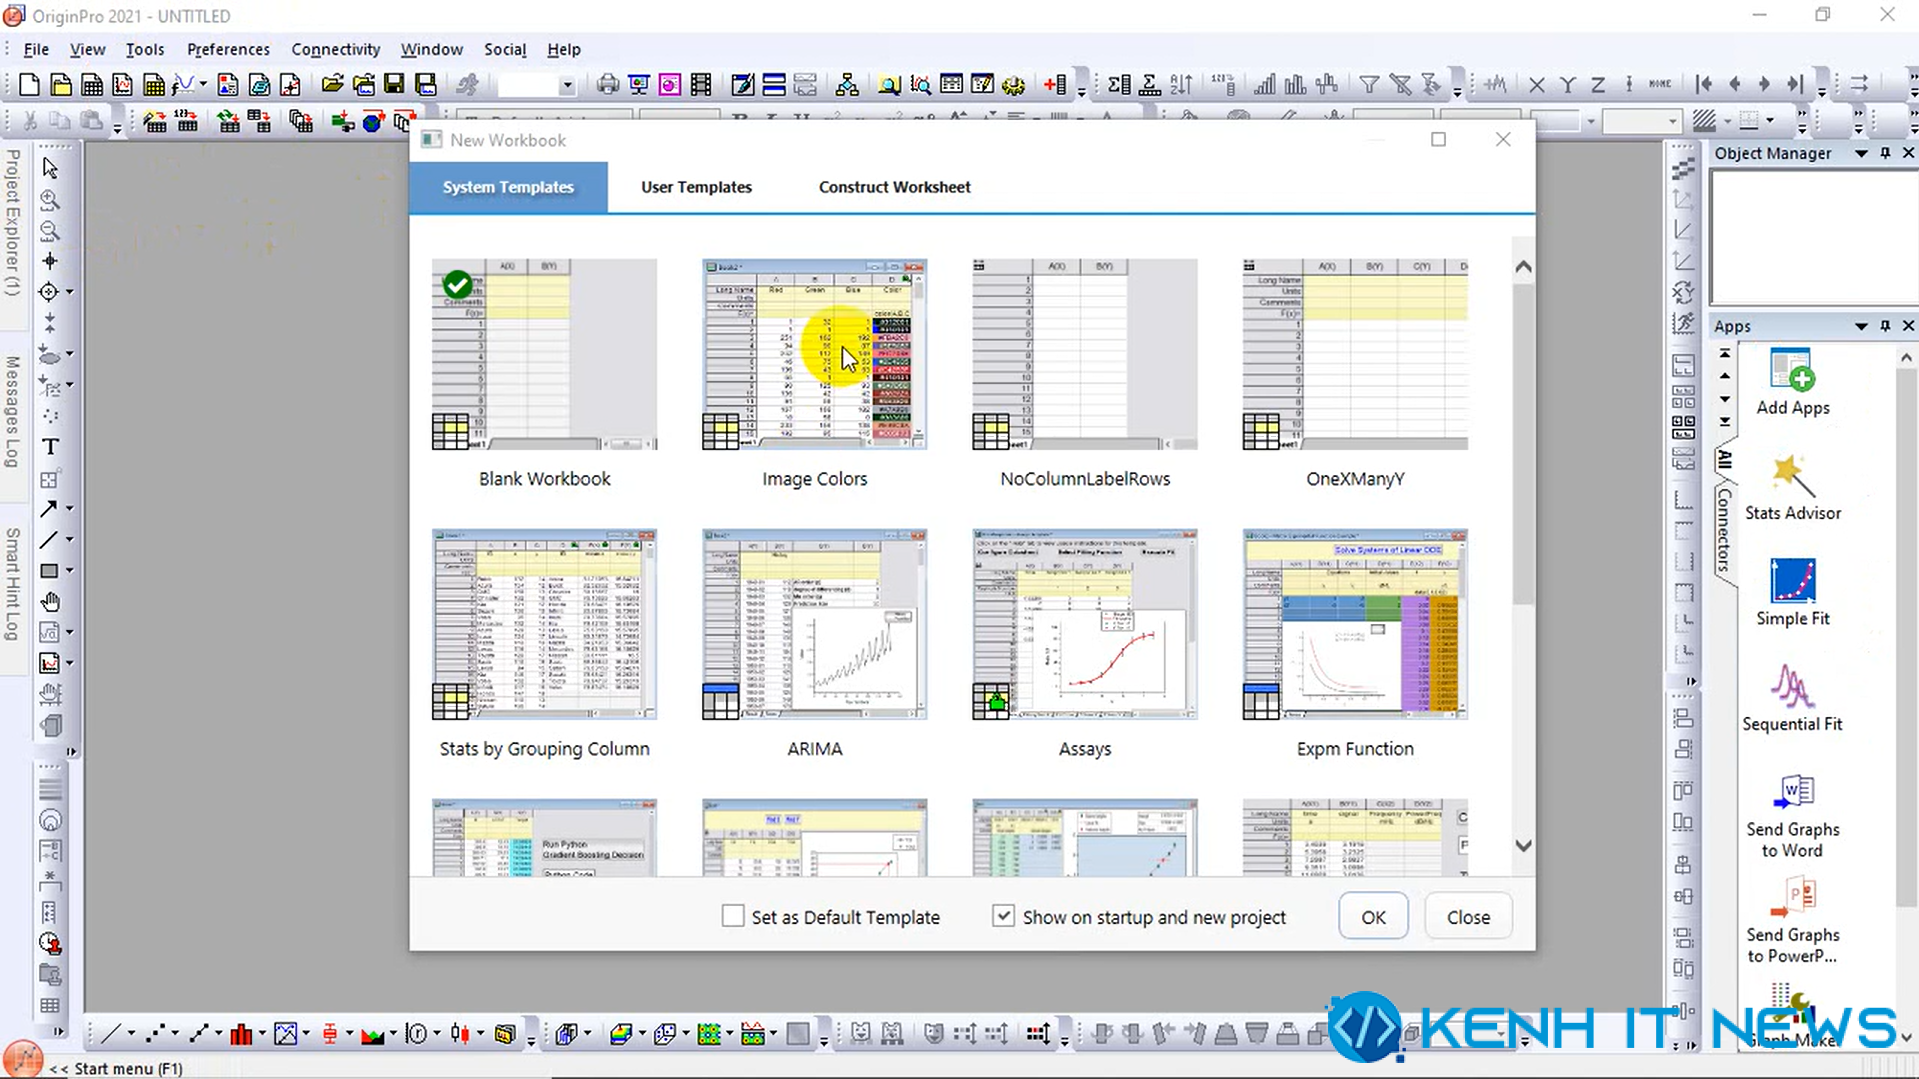Image resolution: width=1919 pixels, height=1079 pixels.
Task: Expand the Apps panel dropdown arrow
Action: (1861, 326)
